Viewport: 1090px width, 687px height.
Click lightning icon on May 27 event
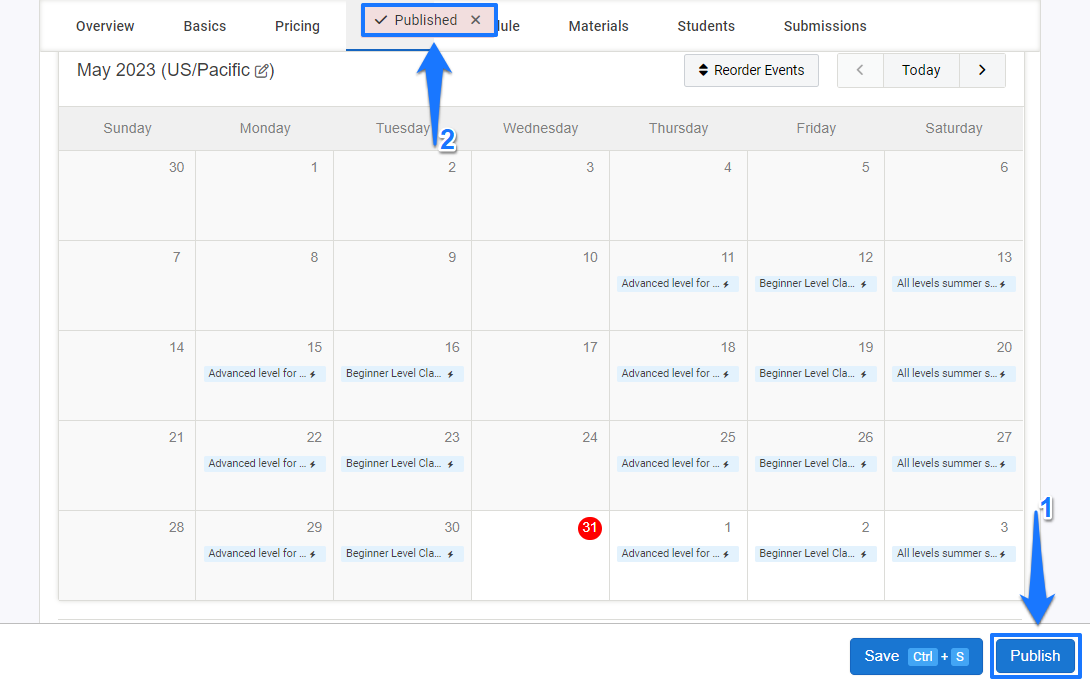[x=1002, y=464]
